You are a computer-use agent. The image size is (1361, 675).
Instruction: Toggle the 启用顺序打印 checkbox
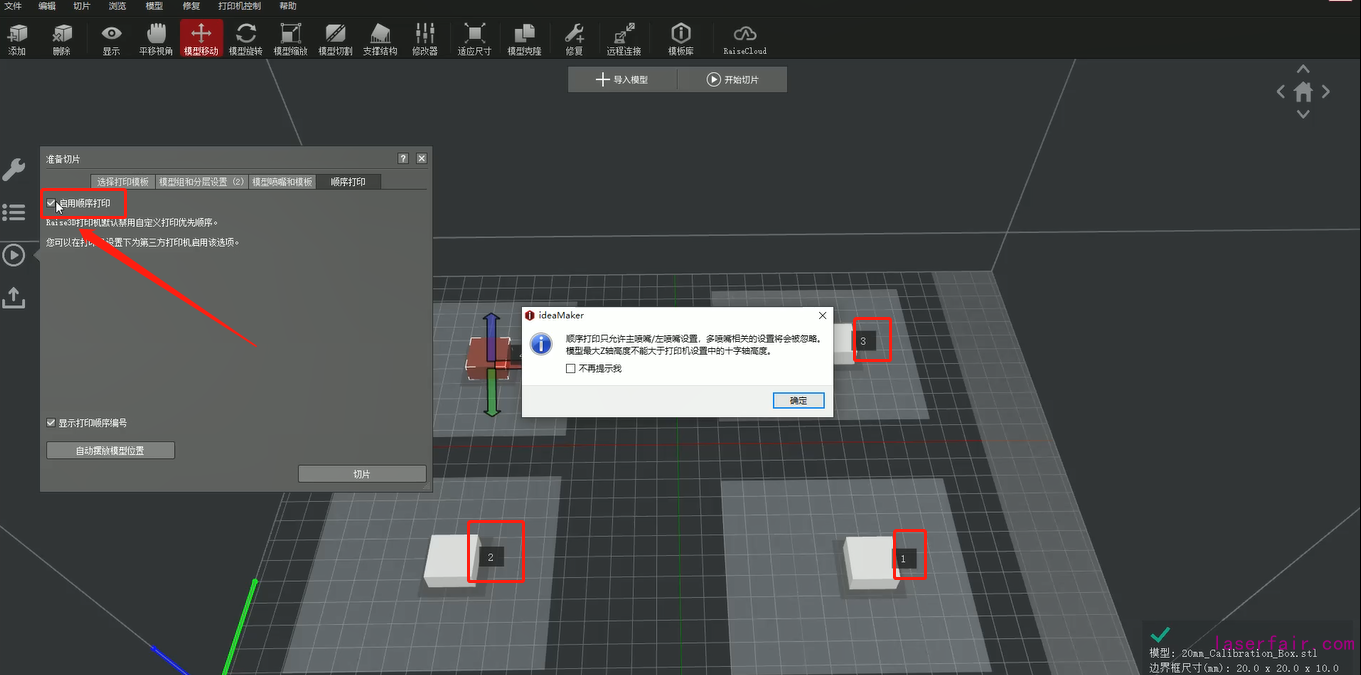[x=51, y=203]
